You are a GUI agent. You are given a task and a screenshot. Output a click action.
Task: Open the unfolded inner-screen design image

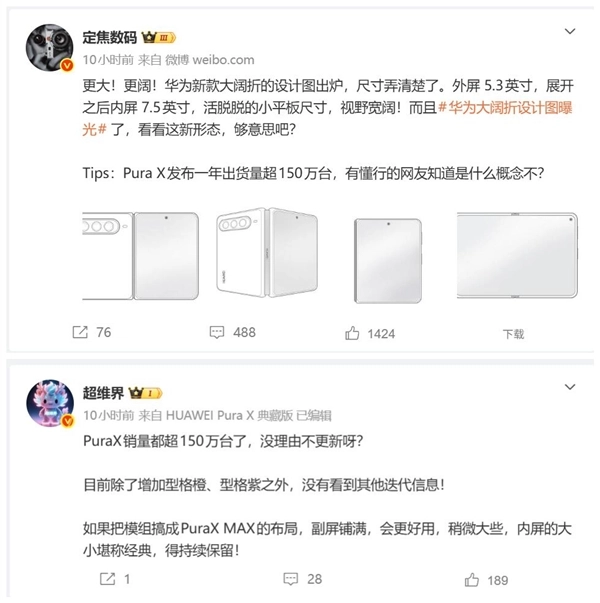coord(517,255)
